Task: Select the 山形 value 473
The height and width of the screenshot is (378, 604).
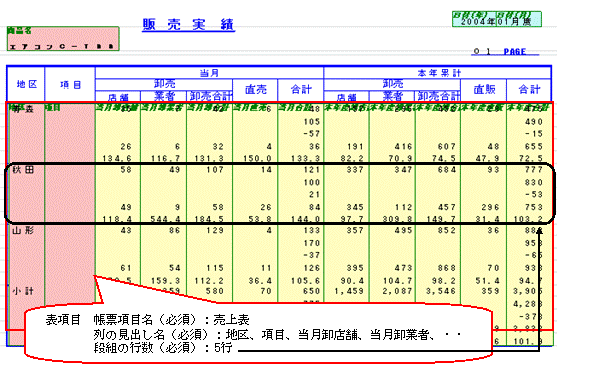Action: (x=403, y=268)
